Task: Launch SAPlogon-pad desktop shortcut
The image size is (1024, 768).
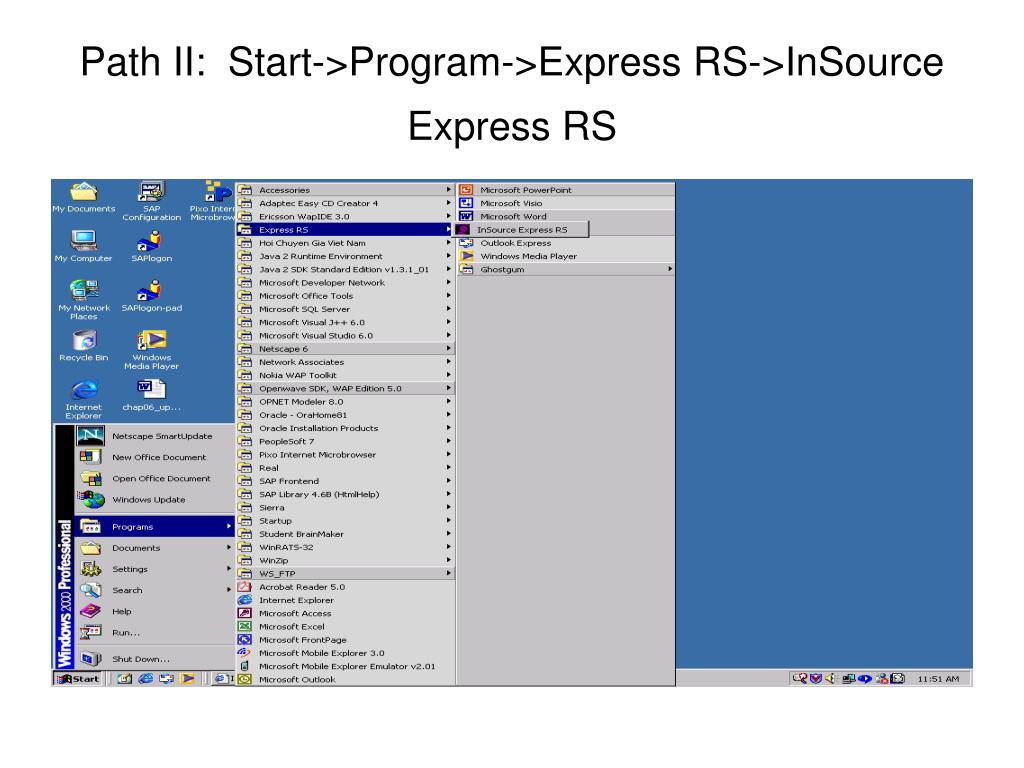Action: (152, 295)
